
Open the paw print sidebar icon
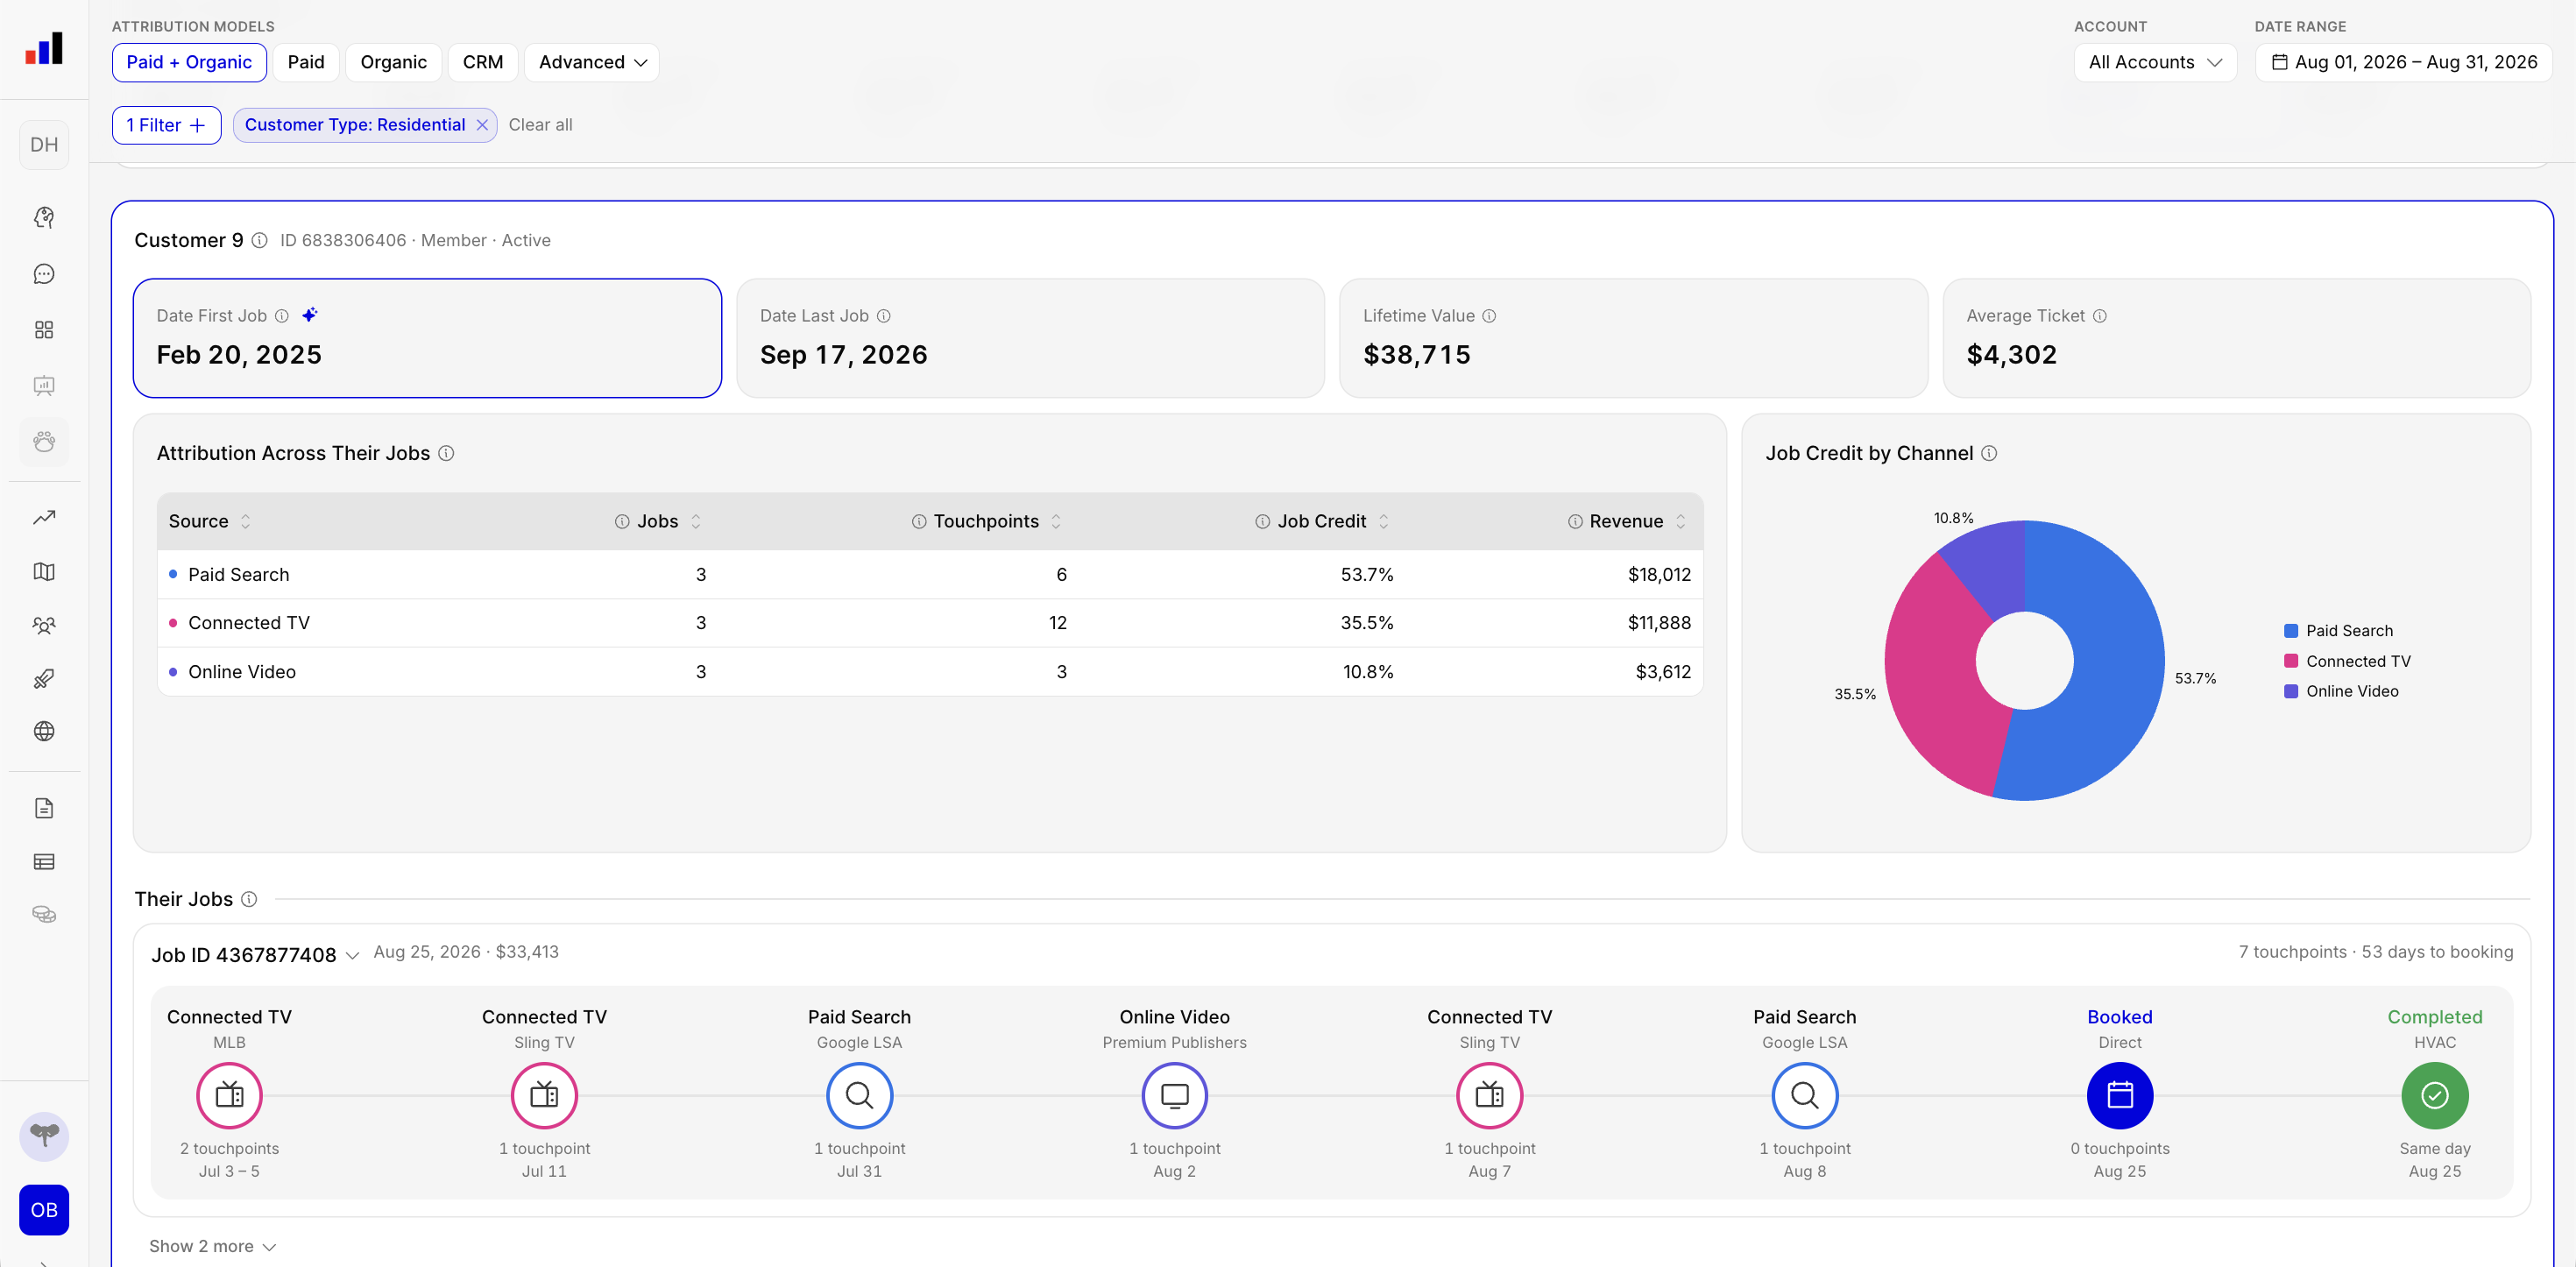click(44, 442)
